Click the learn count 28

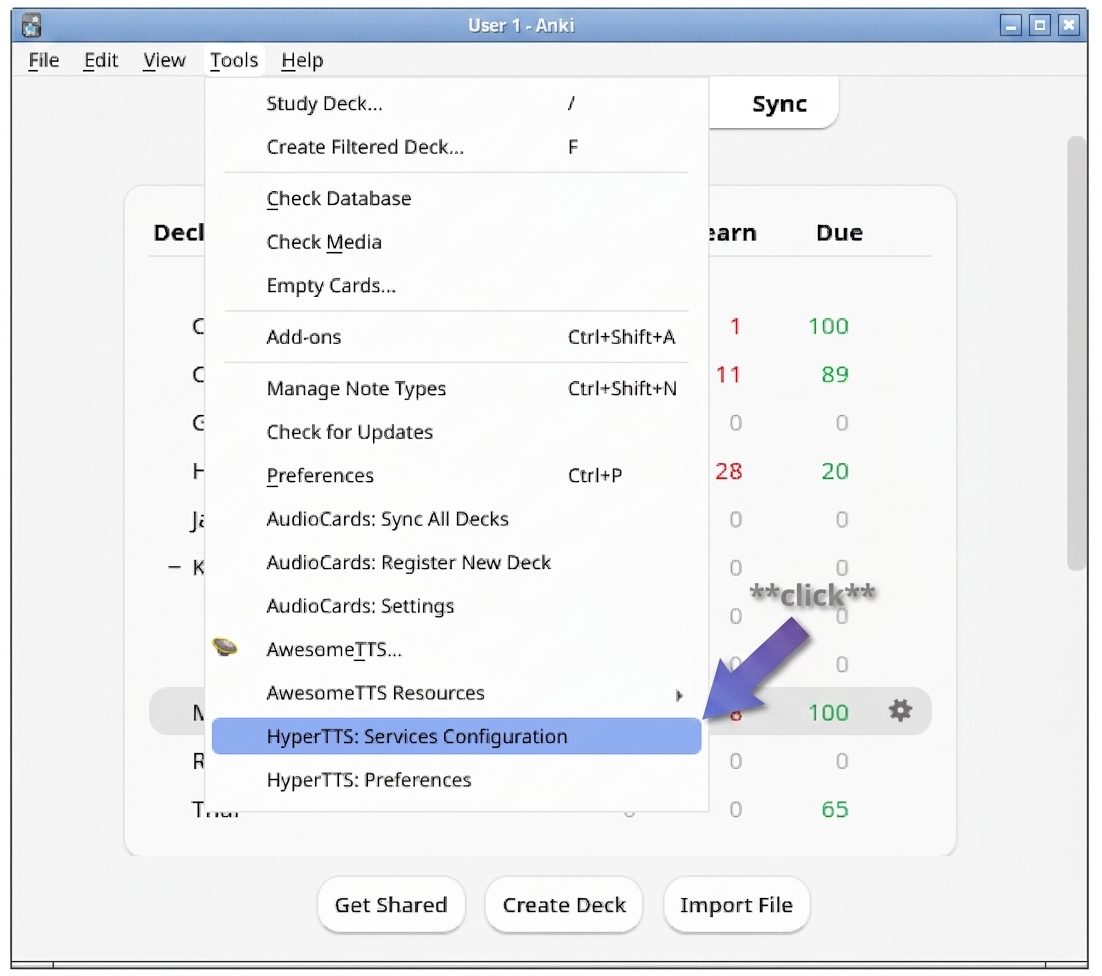729,471
